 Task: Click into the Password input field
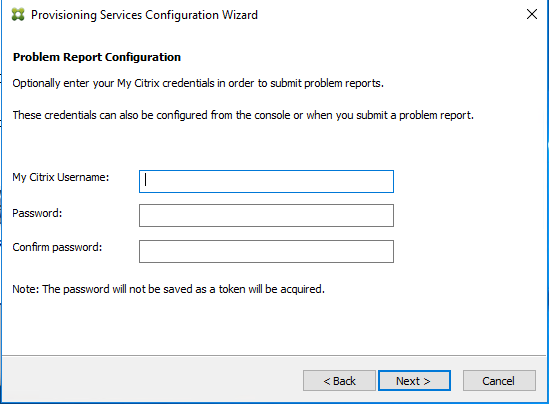pos(266,215)
